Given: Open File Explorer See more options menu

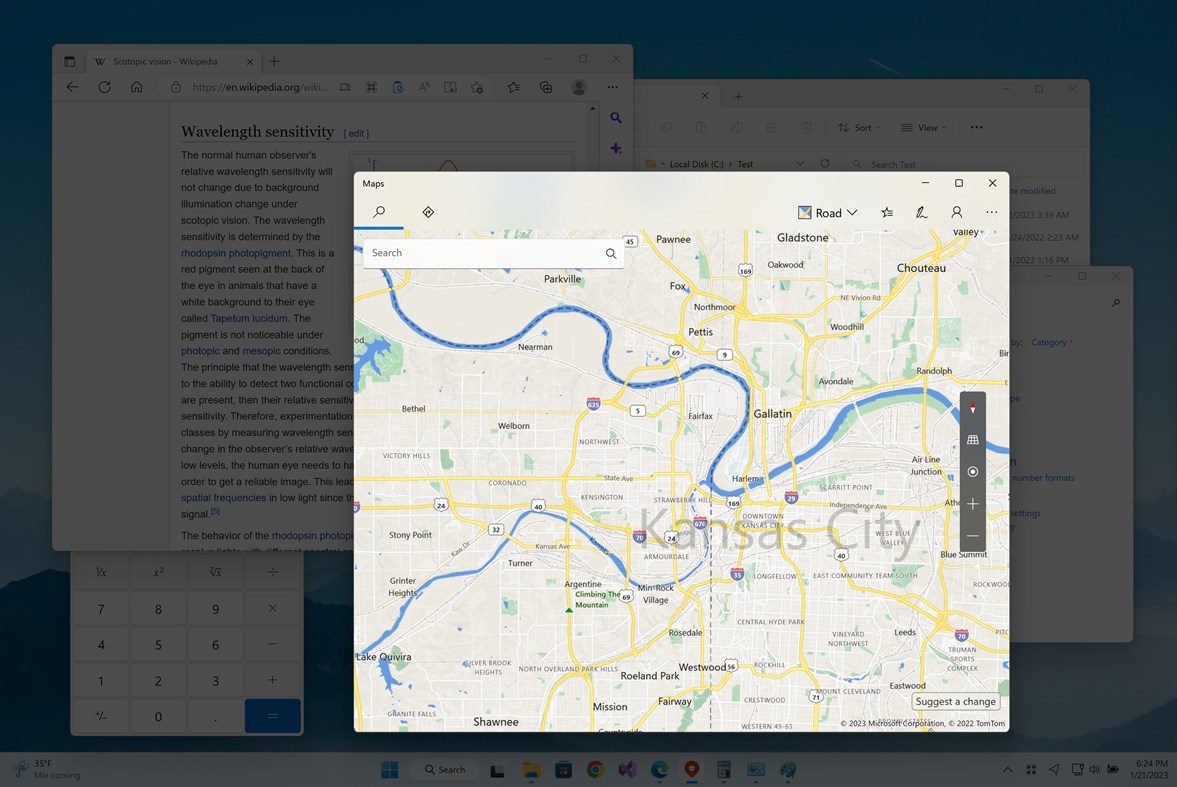Looking at the screenshot, I should pyautogui.click(x=977, y=128).
